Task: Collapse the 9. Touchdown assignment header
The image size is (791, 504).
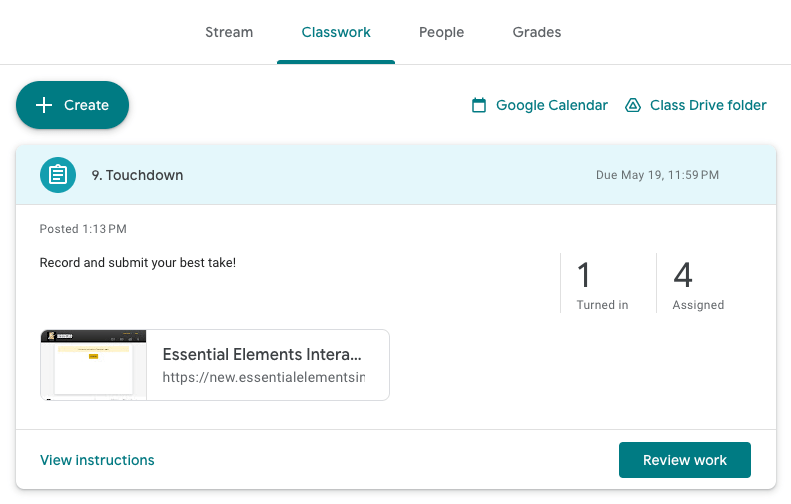Action: (396, 175)
